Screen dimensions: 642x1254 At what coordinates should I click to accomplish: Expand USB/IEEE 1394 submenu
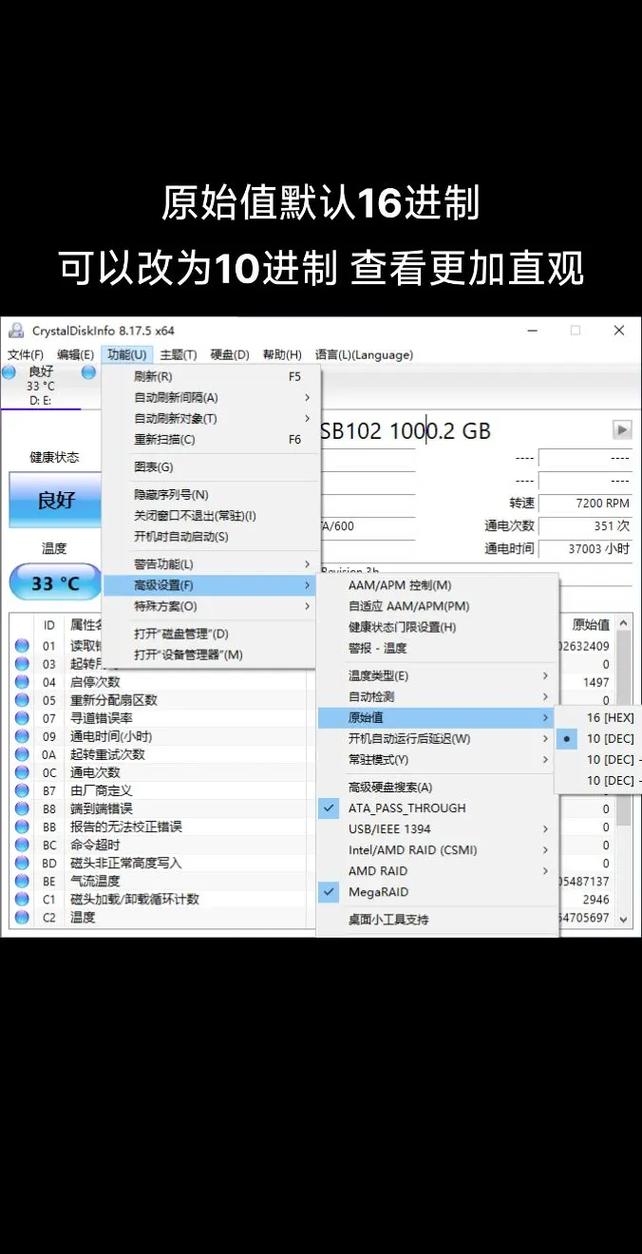tap(437, 829)
